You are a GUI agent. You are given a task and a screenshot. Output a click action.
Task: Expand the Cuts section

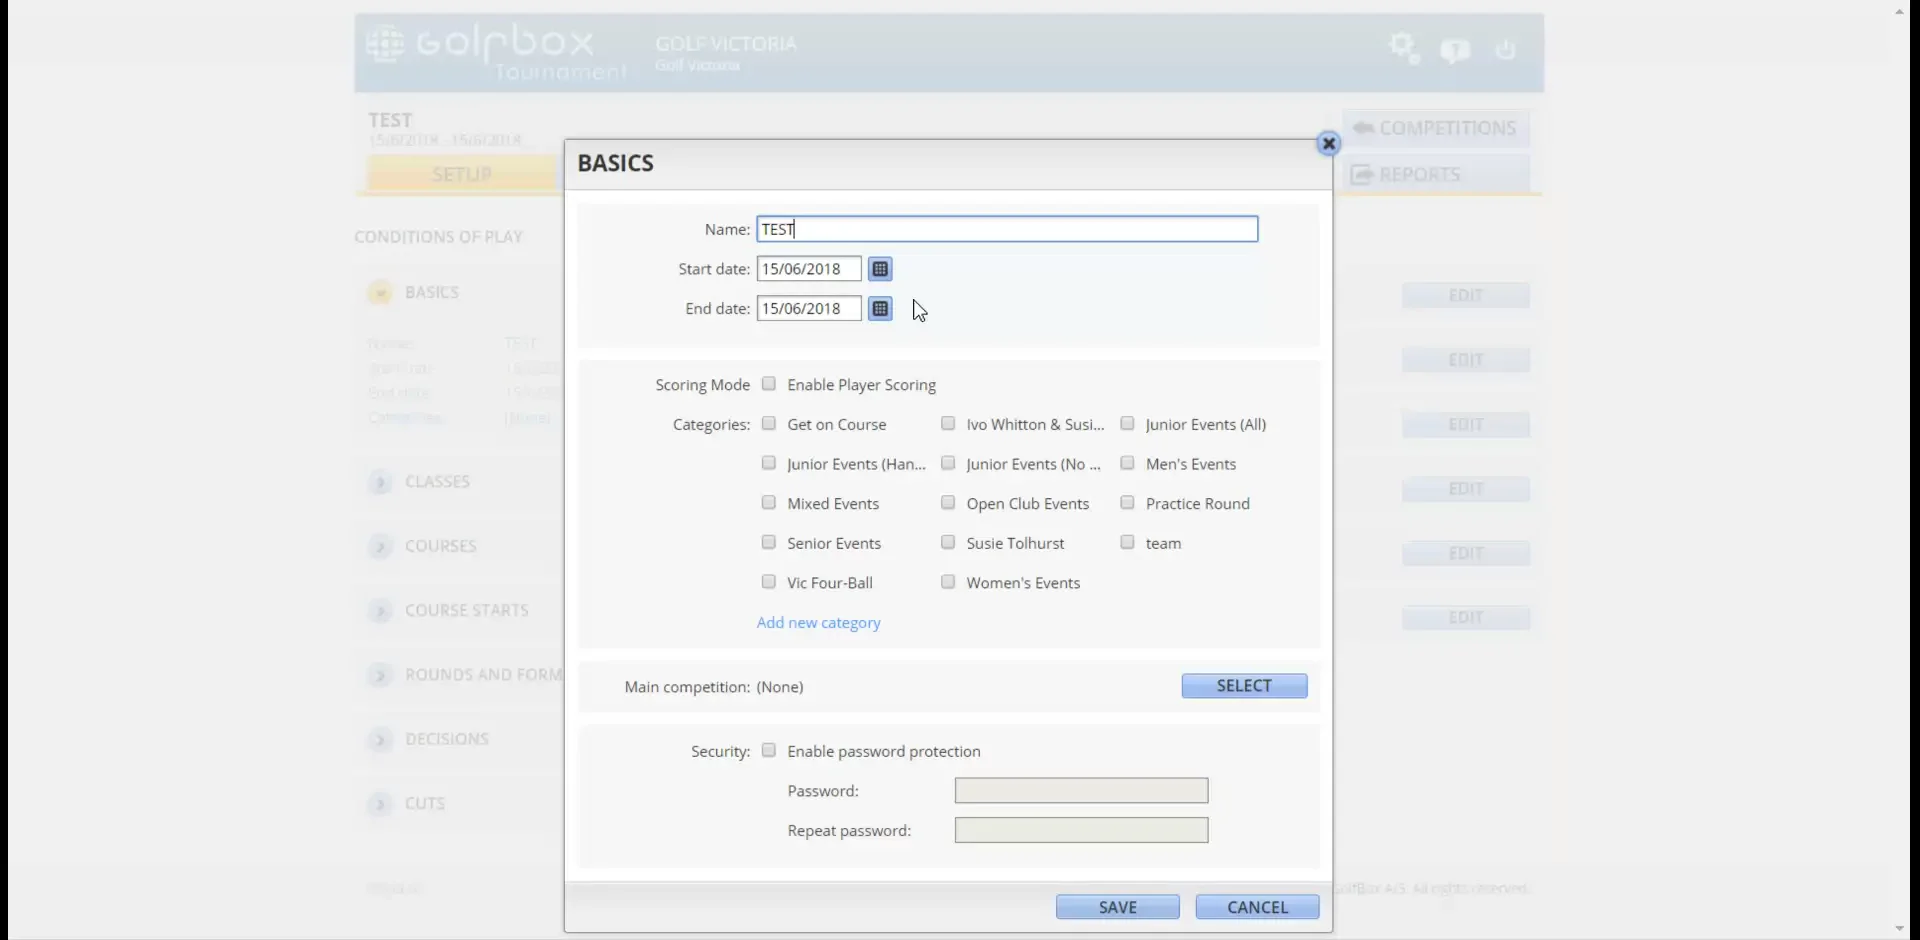[x=380, y=804]
